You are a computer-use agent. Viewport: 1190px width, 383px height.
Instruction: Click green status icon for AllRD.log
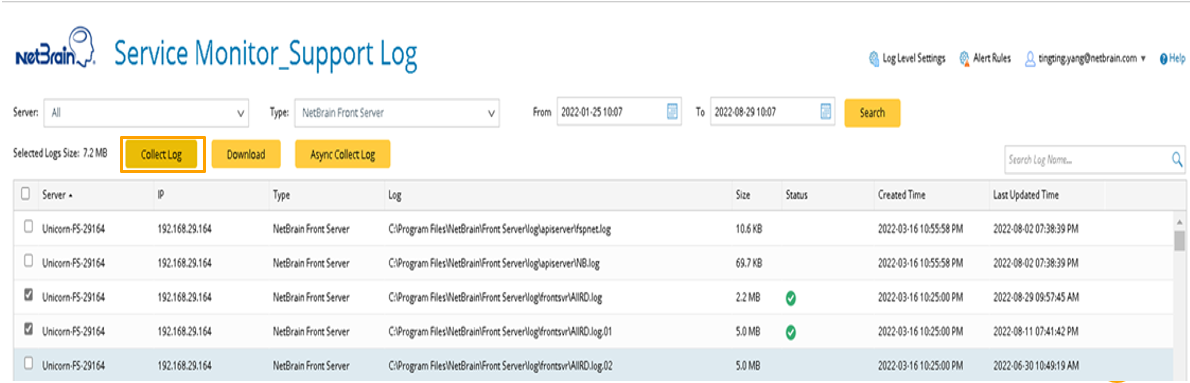[x=791, y=298]
